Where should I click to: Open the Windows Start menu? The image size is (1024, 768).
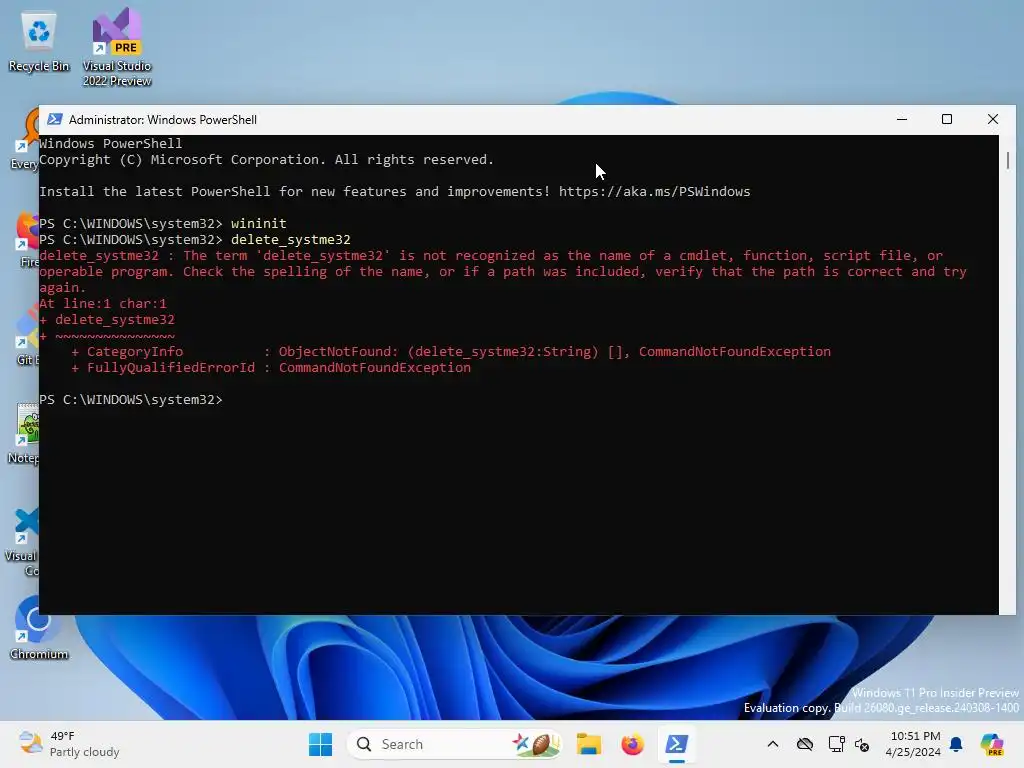320,744
